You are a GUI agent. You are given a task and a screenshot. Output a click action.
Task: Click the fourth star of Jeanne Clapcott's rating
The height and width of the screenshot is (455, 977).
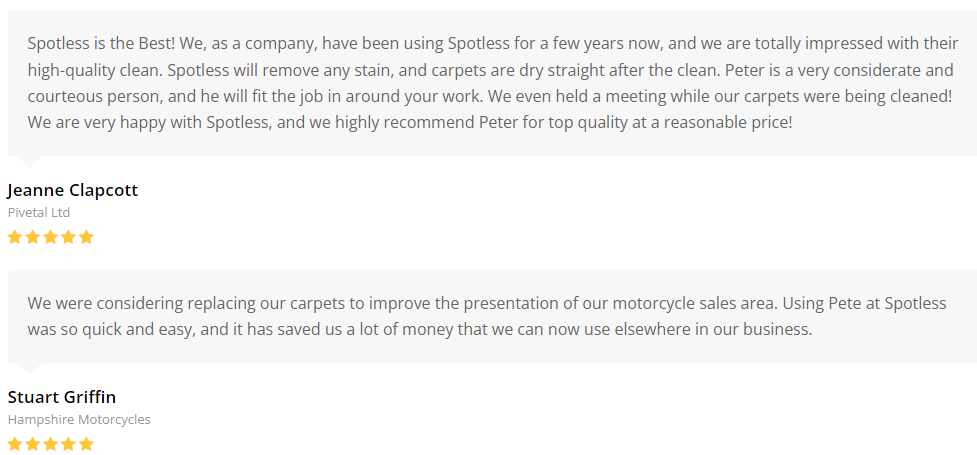(68, 237)
